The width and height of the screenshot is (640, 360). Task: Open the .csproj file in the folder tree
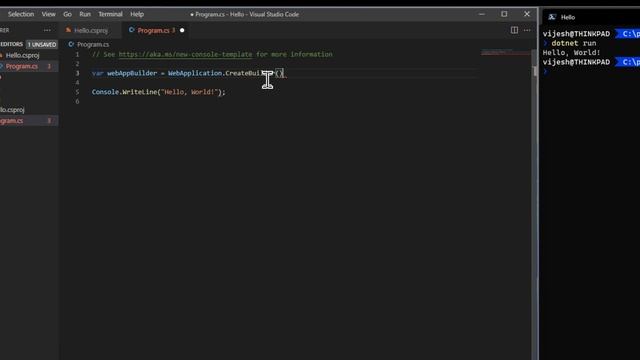(29, 110)
